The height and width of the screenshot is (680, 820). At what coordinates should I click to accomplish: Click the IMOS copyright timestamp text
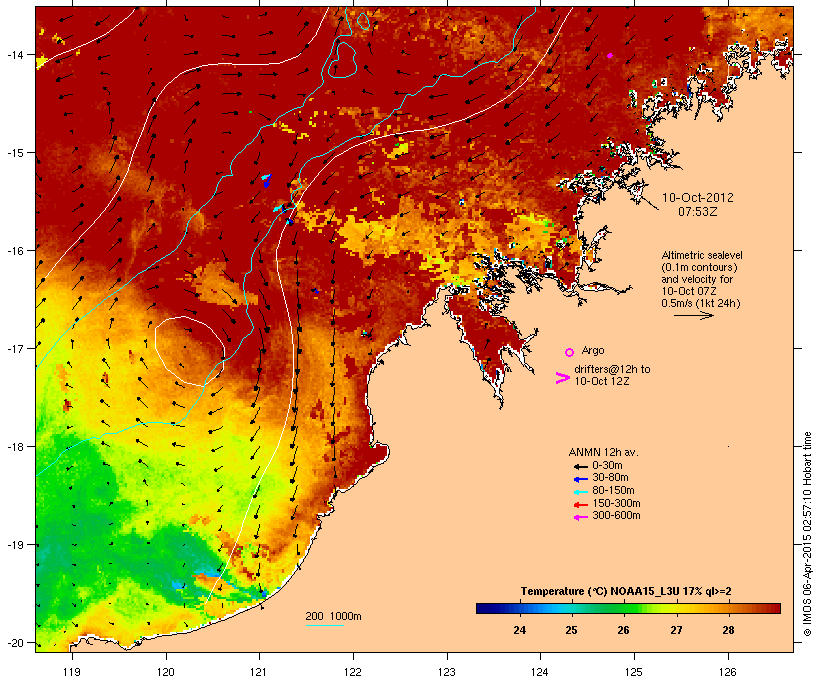click(x=807, y=534)
